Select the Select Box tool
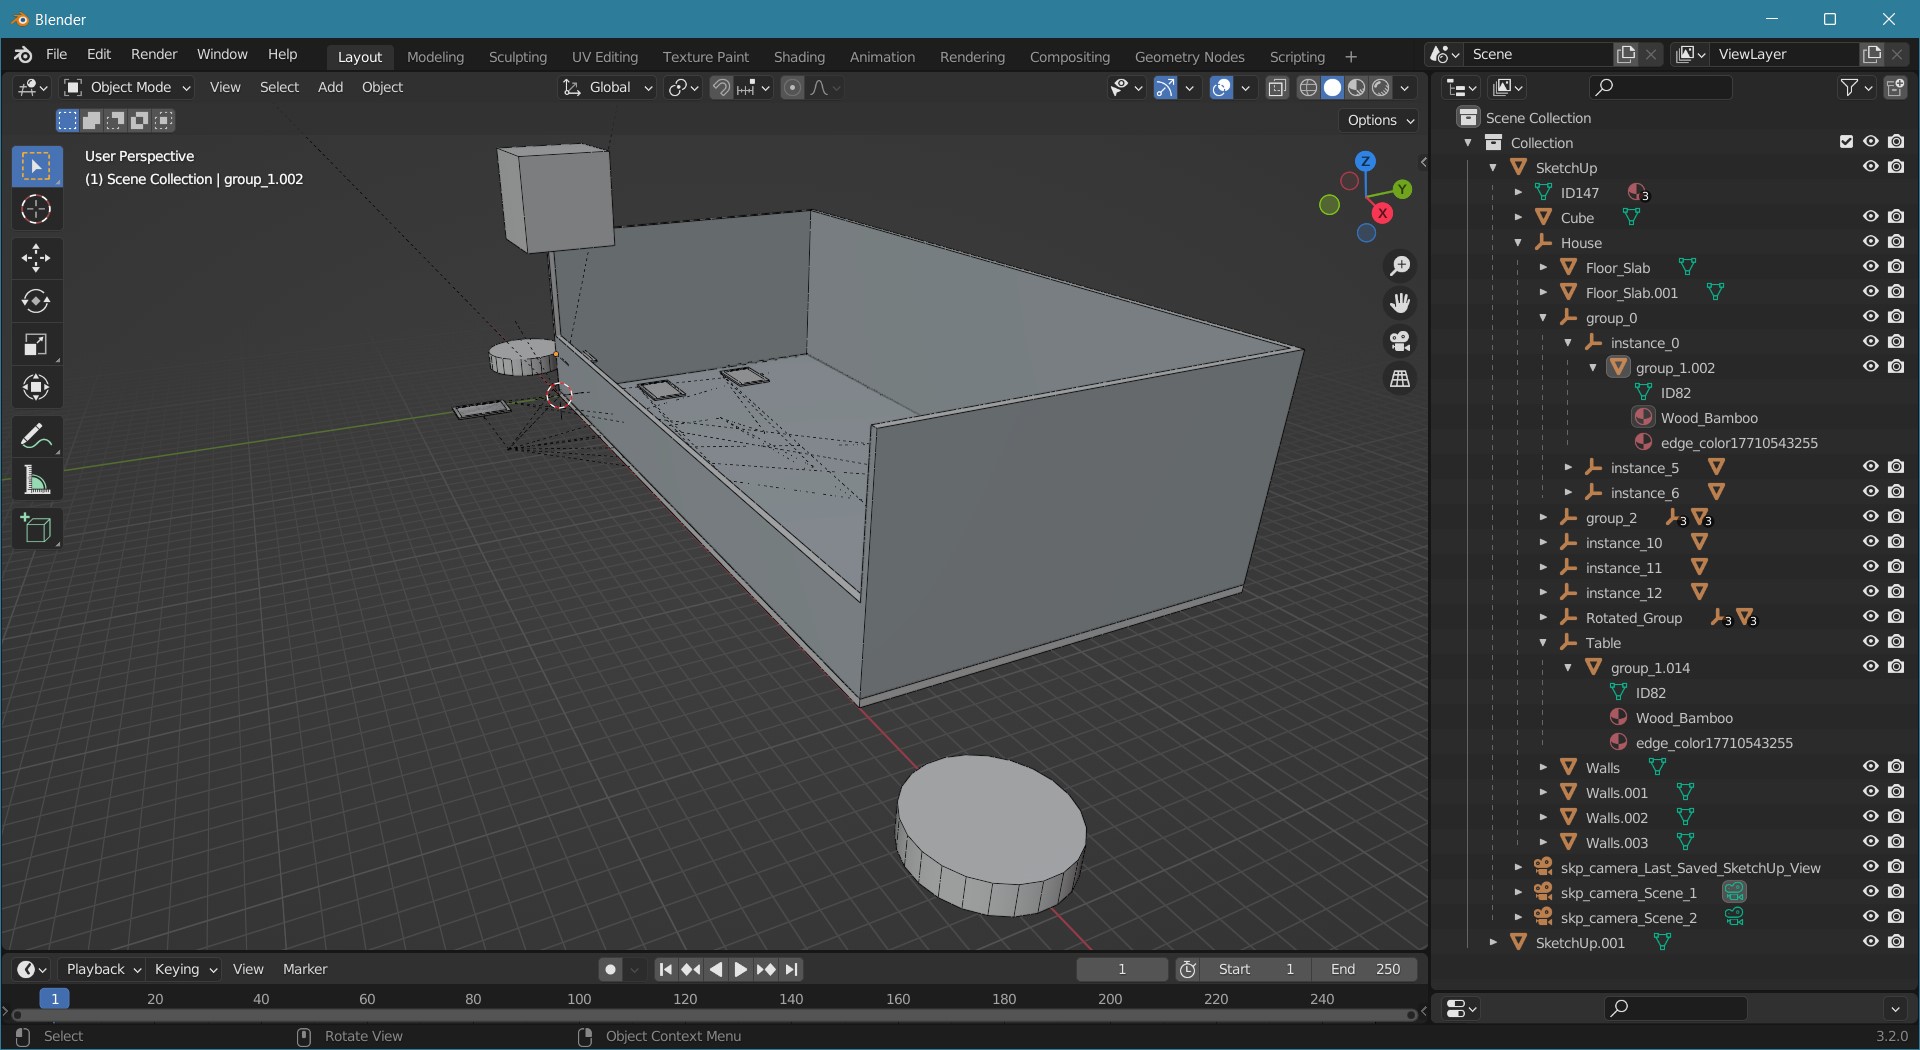This screenshot has width=1920, height=1050. pos(36,167)
